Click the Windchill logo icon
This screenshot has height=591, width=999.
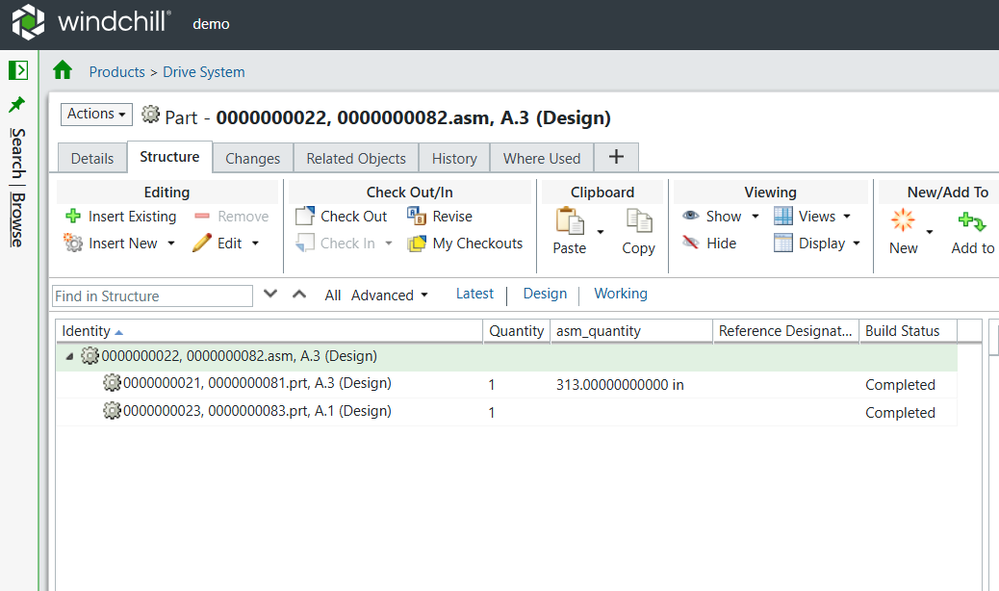coord(29,22)
